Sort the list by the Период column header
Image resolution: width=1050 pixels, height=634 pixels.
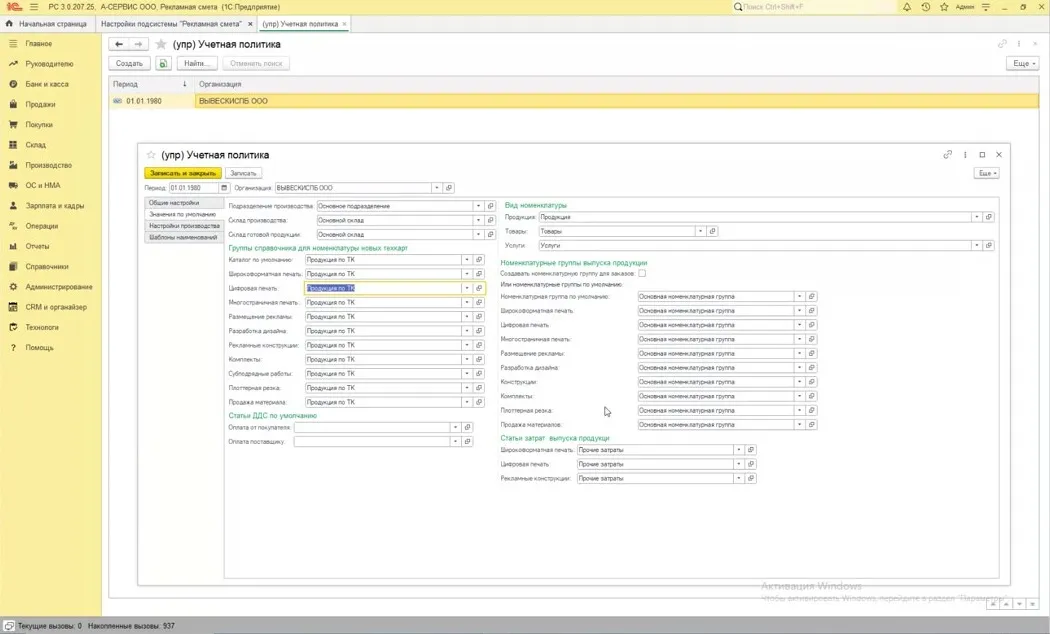click(150, 84)
